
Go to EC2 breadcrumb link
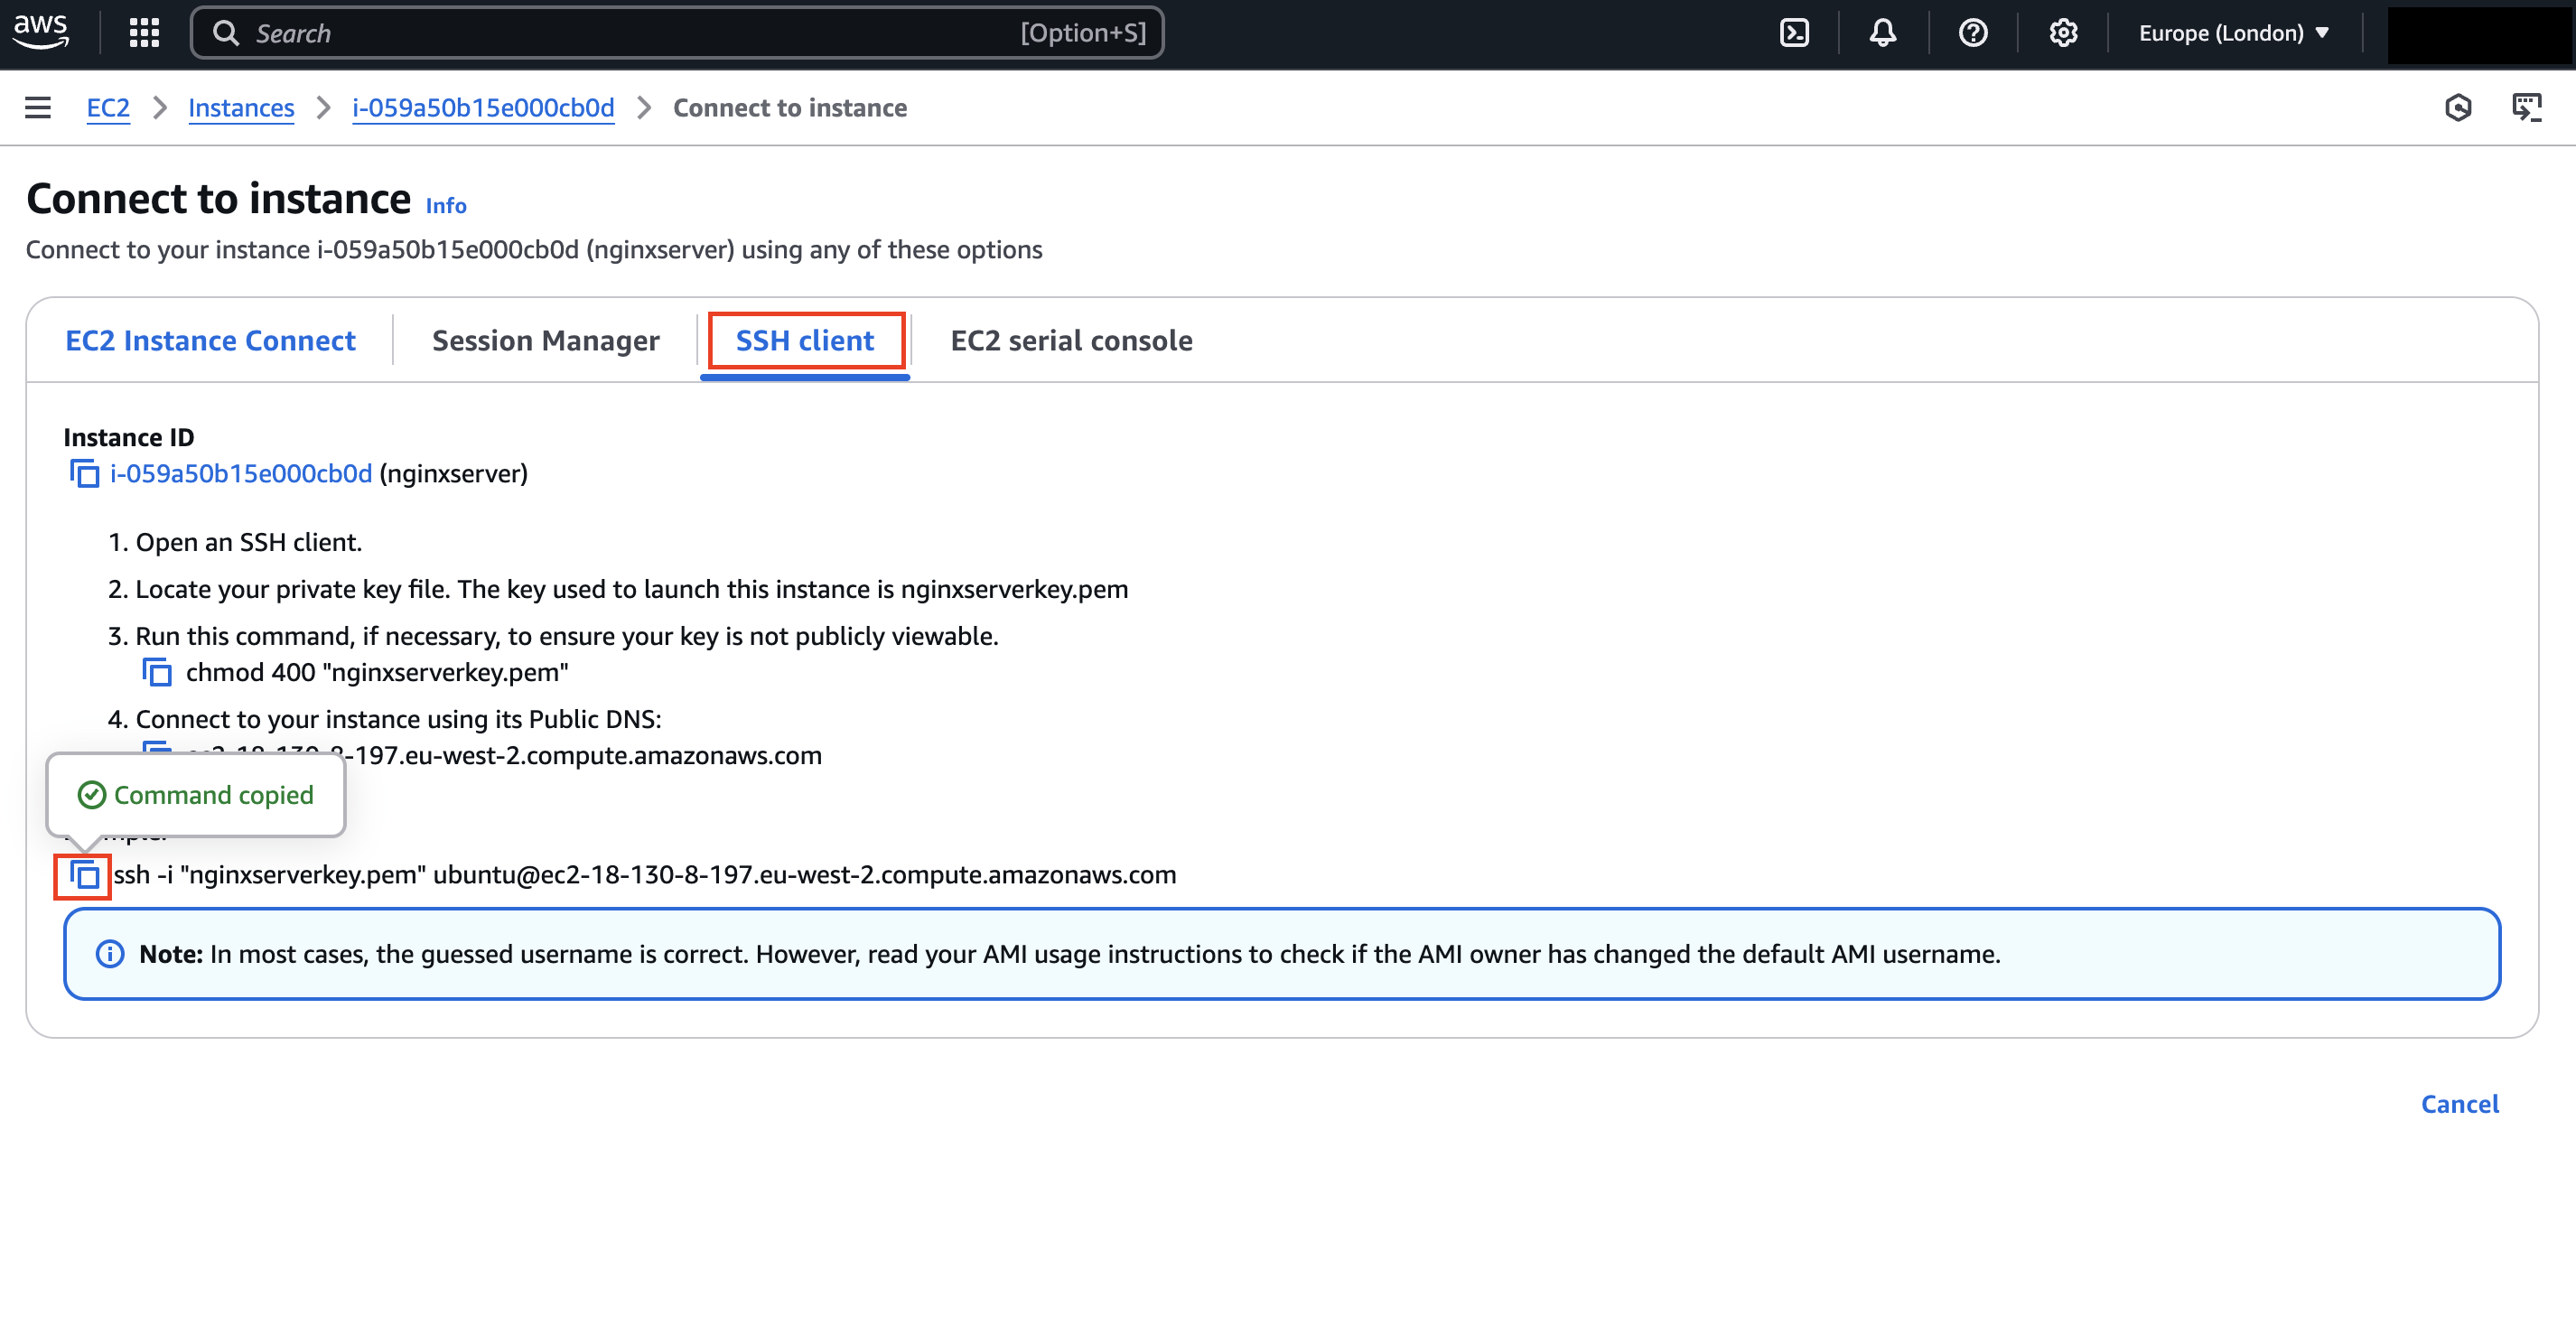click(x=108, y=108)
